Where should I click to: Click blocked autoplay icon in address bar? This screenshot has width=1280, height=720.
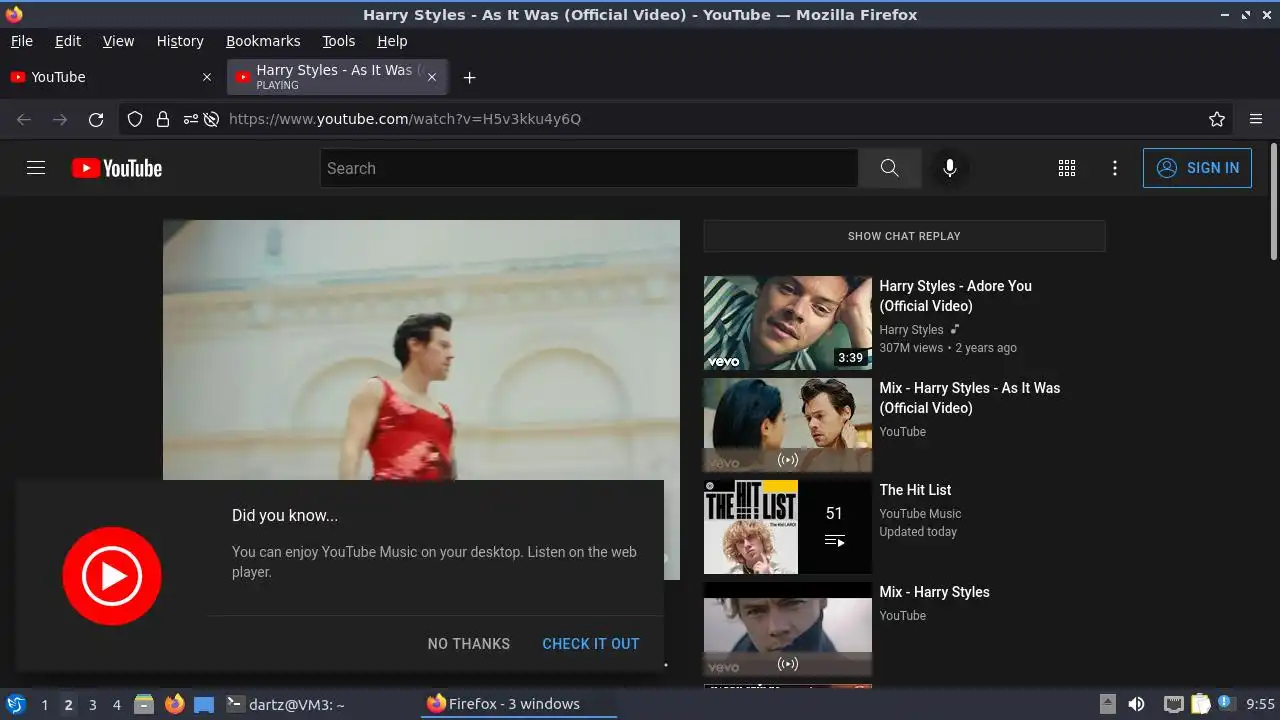point(211,119)
